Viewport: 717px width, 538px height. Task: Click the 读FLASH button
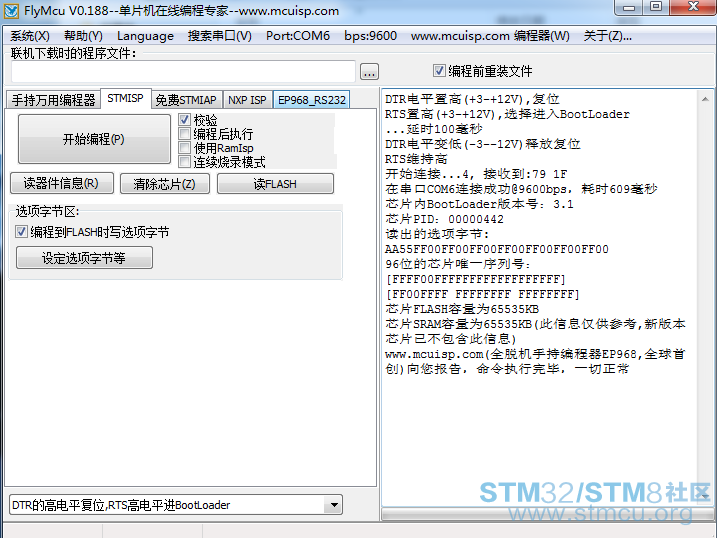[275, 183]
